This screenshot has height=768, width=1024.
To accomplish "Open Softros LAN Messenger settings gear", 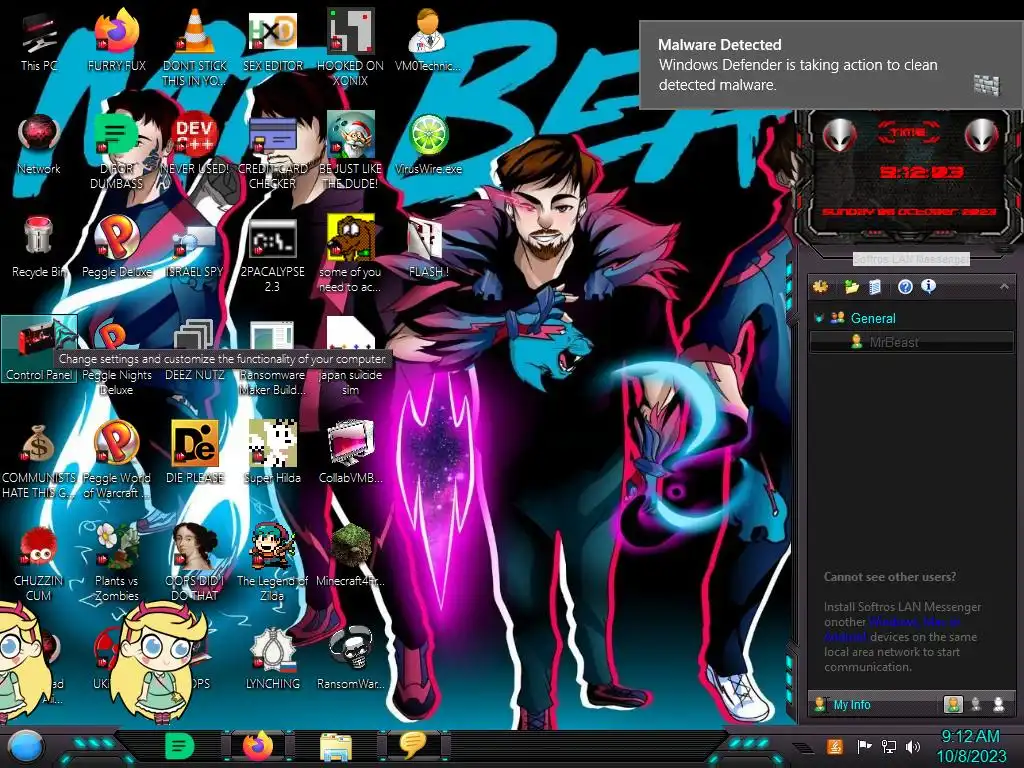I will 820,287.
